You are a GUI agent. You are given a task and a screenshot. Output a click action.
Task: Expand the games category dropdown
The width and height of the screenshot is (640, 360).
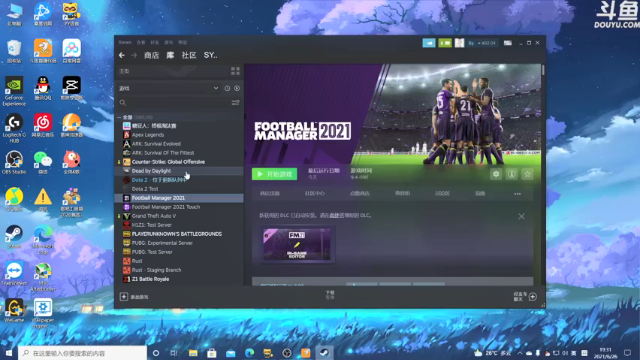[x=216, y=88]
